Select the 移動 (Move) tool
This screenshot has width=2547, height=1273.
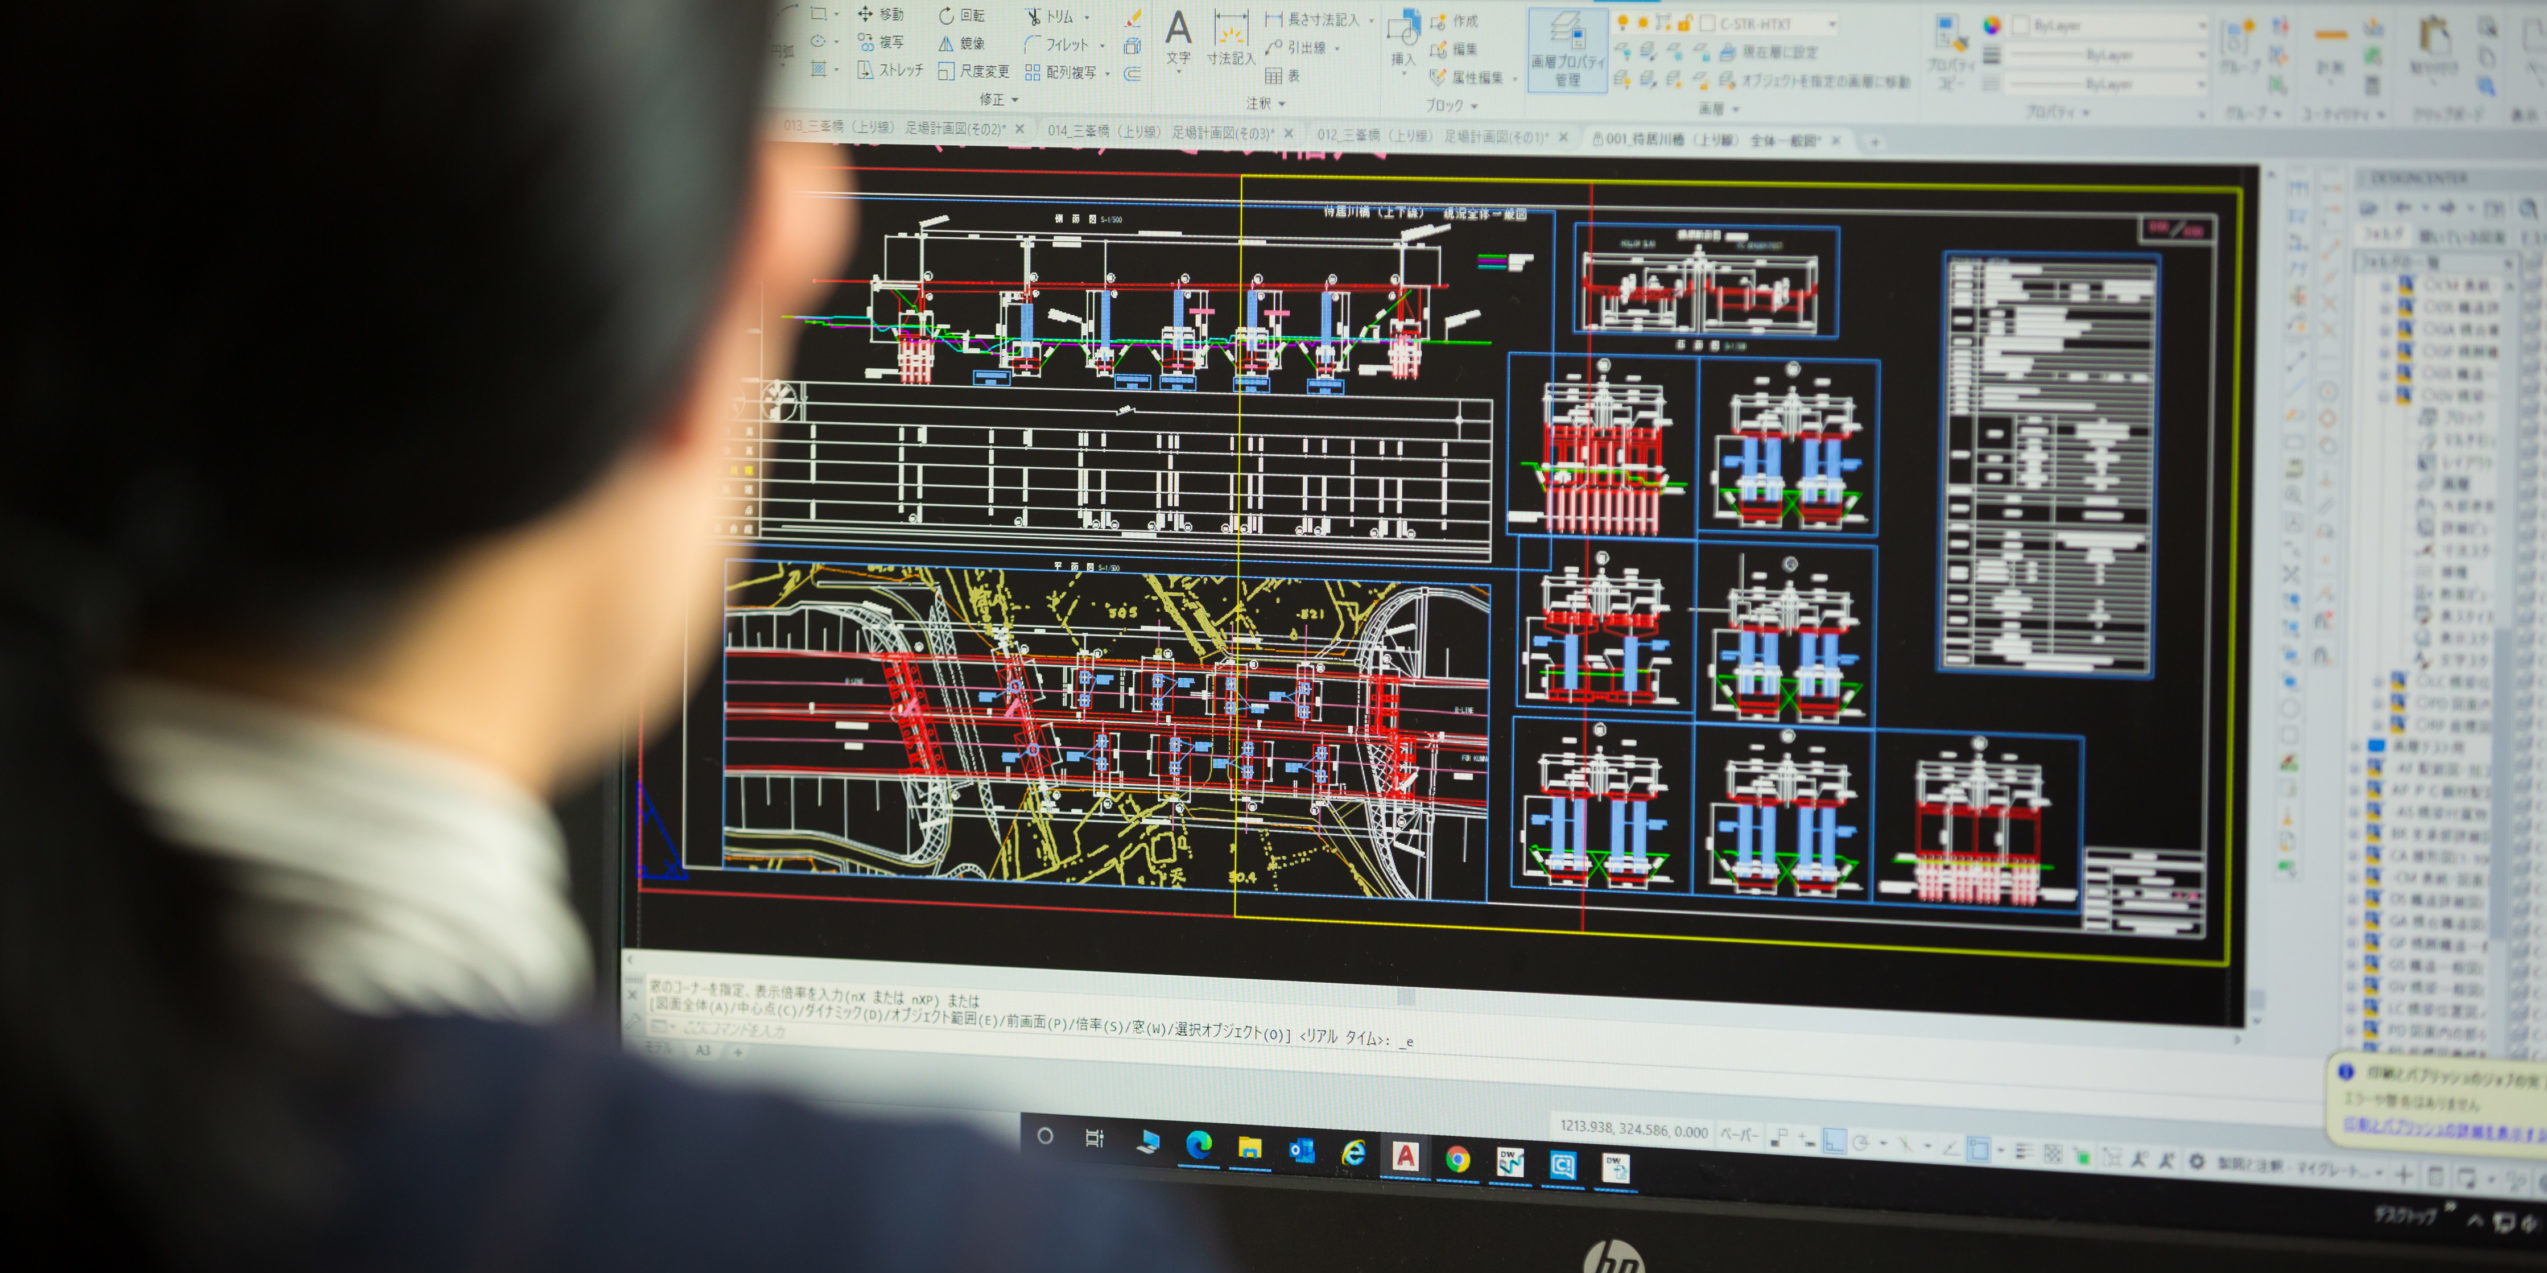click(x=880, y=14)
